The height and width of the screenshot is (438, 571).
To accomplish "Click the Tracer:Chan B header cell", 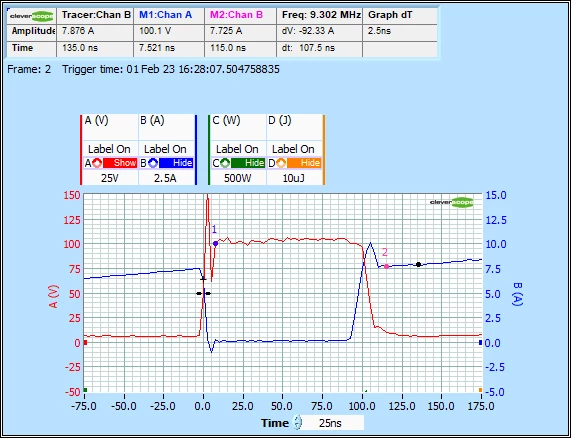I will click(x=95, y=16).
